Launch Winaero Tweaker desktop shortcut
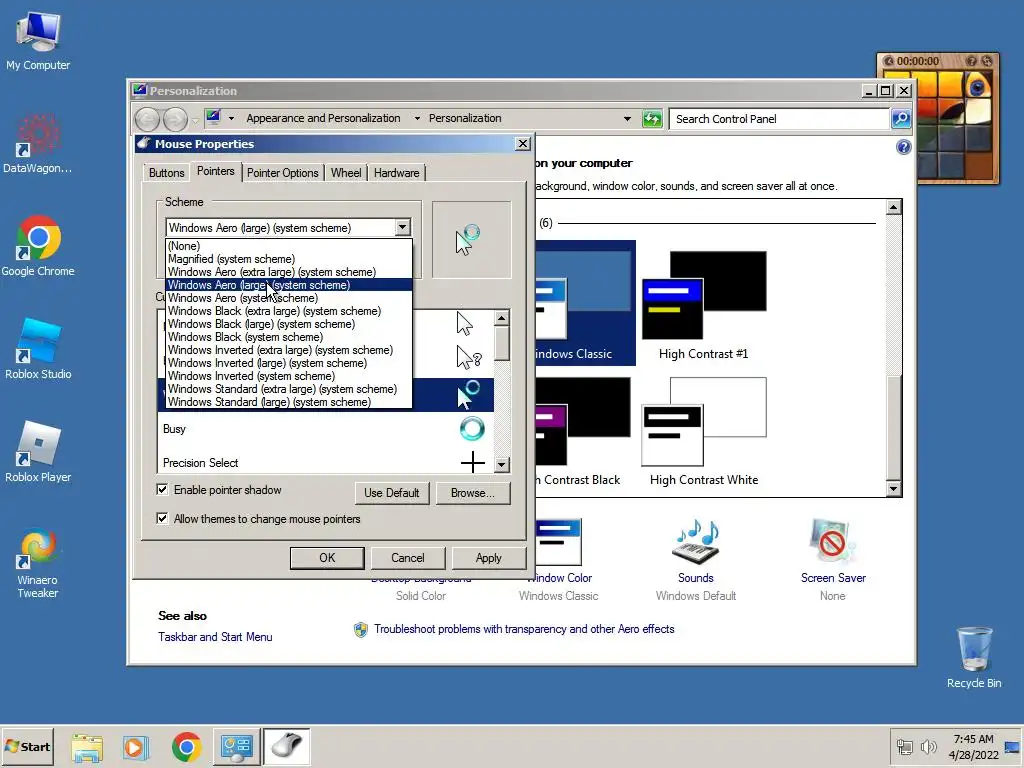The width and height of the screenshot is (1024, 768). 38,563
